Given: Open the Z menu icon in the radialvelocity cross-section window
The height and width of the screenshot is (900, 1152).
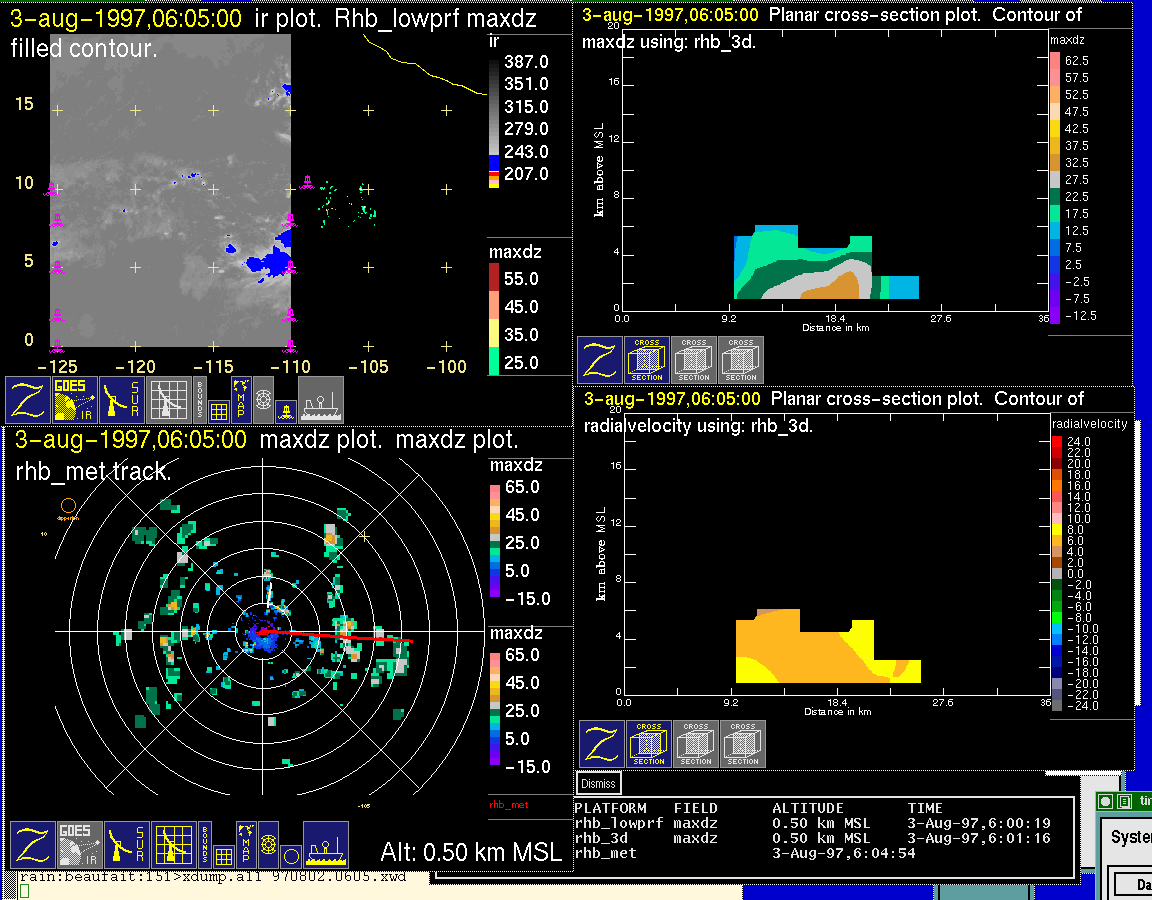Looking at the screenshot, I should 602,744.
